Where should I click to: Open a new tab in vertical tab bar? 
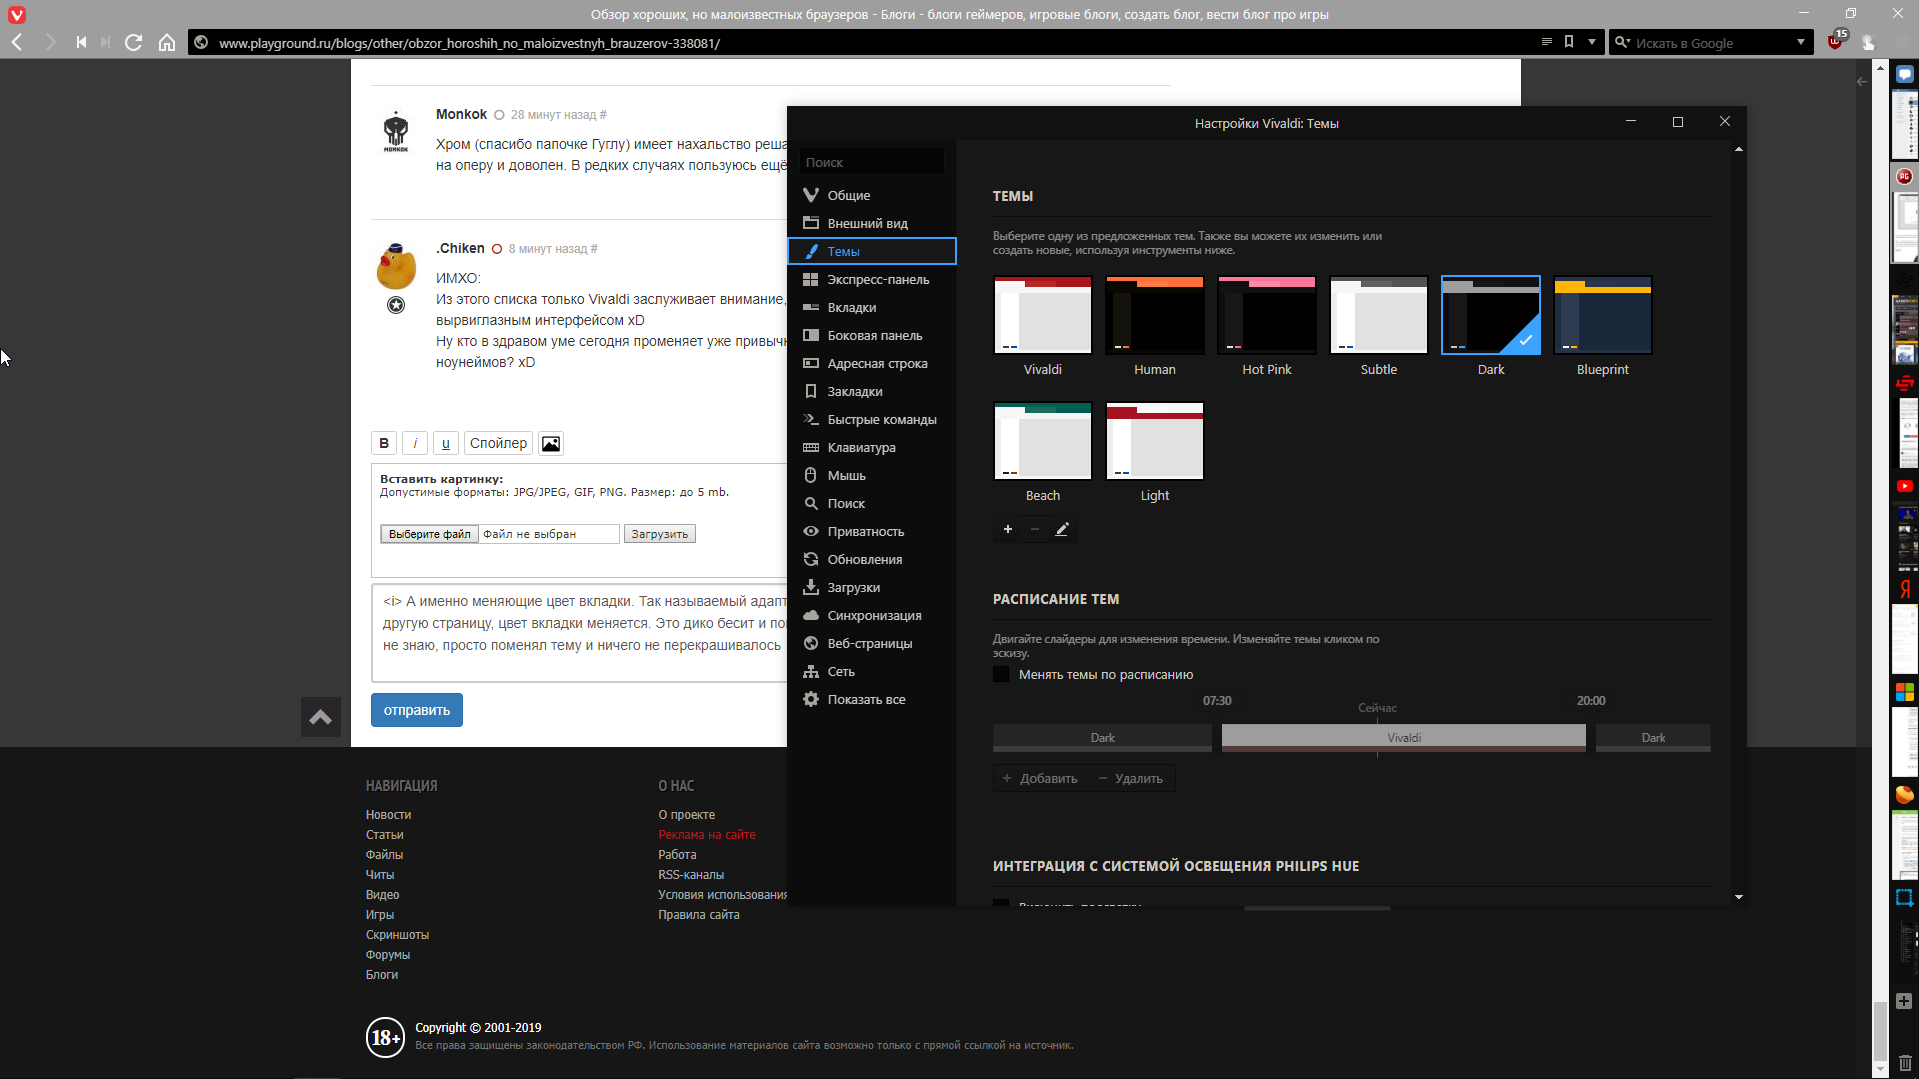(1904, 1001)
